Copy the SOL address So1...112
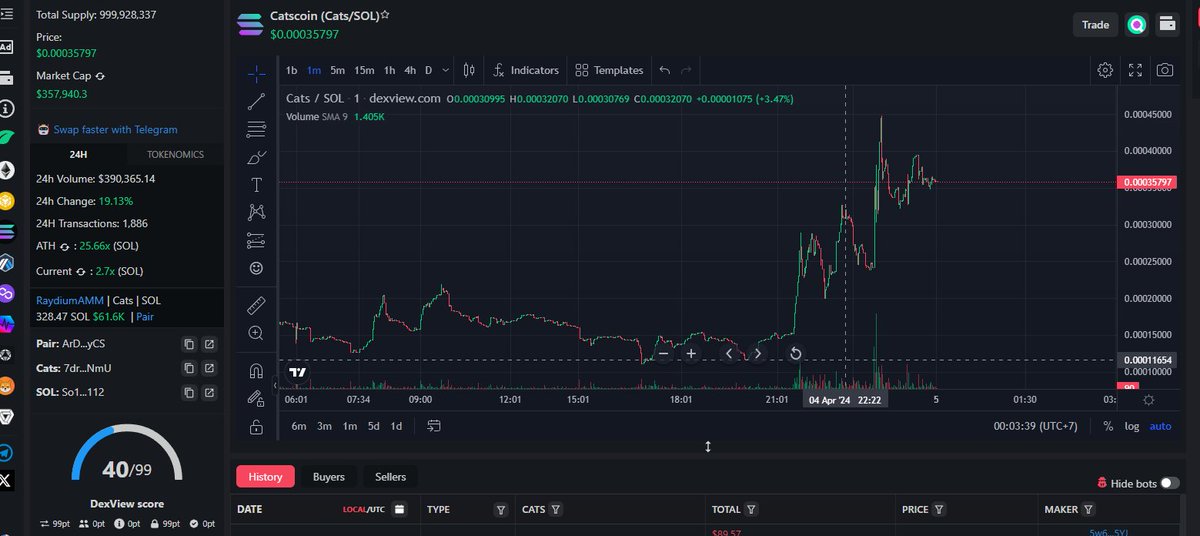Image resolution: width=1200 pixels, height=536 pixels. (x=189, y=392)
